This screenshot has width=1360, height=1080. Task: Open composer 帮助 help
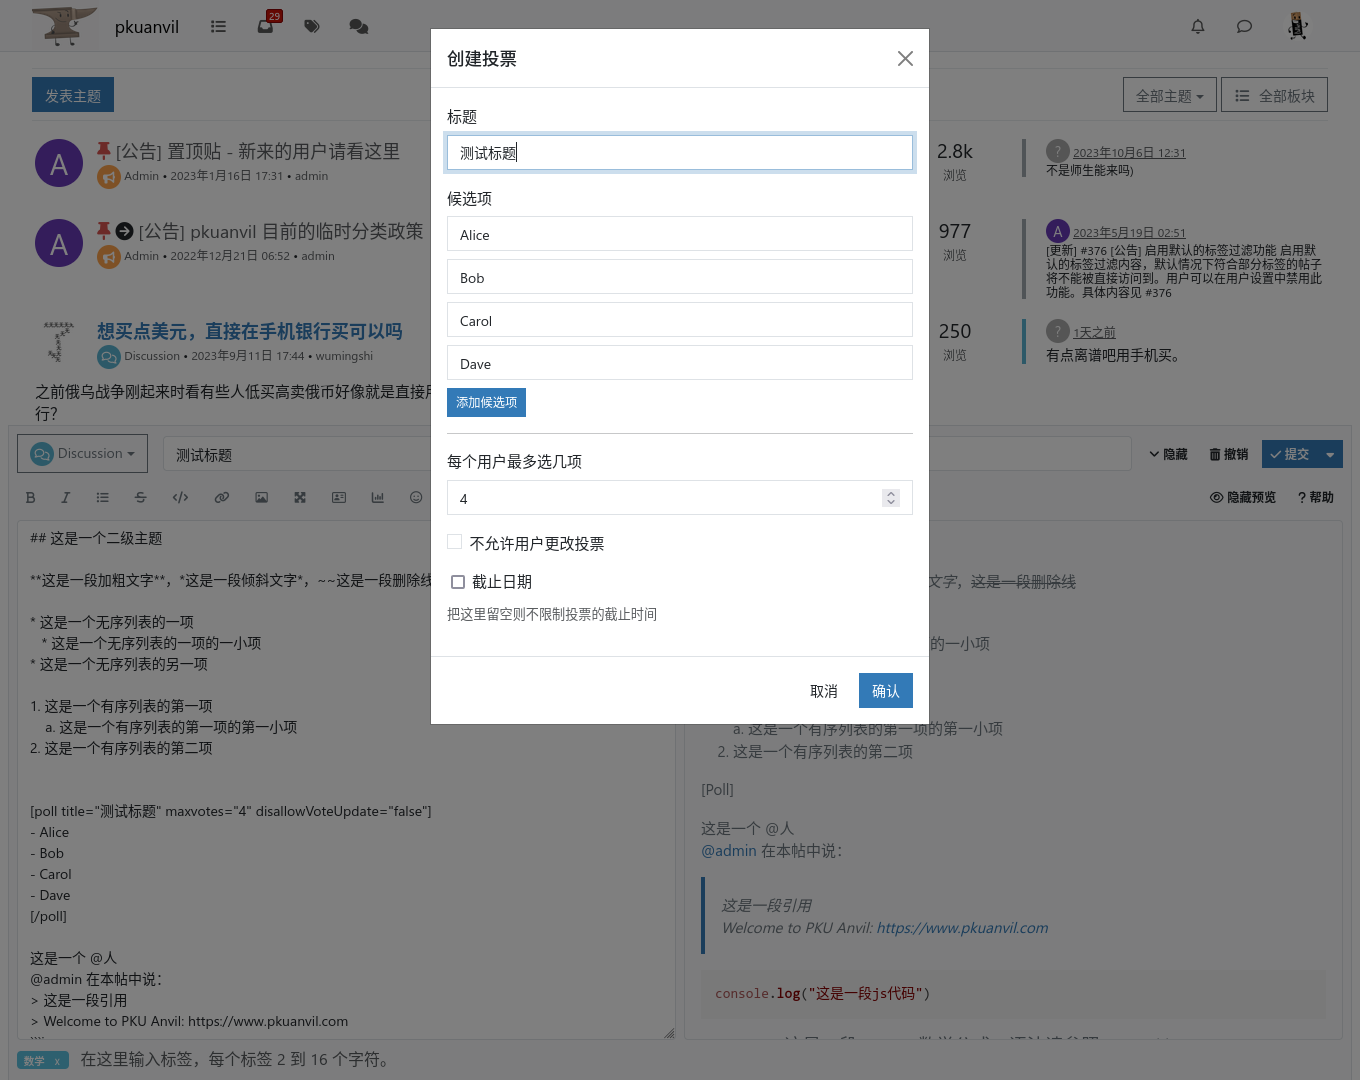[x=1316, y=497]
